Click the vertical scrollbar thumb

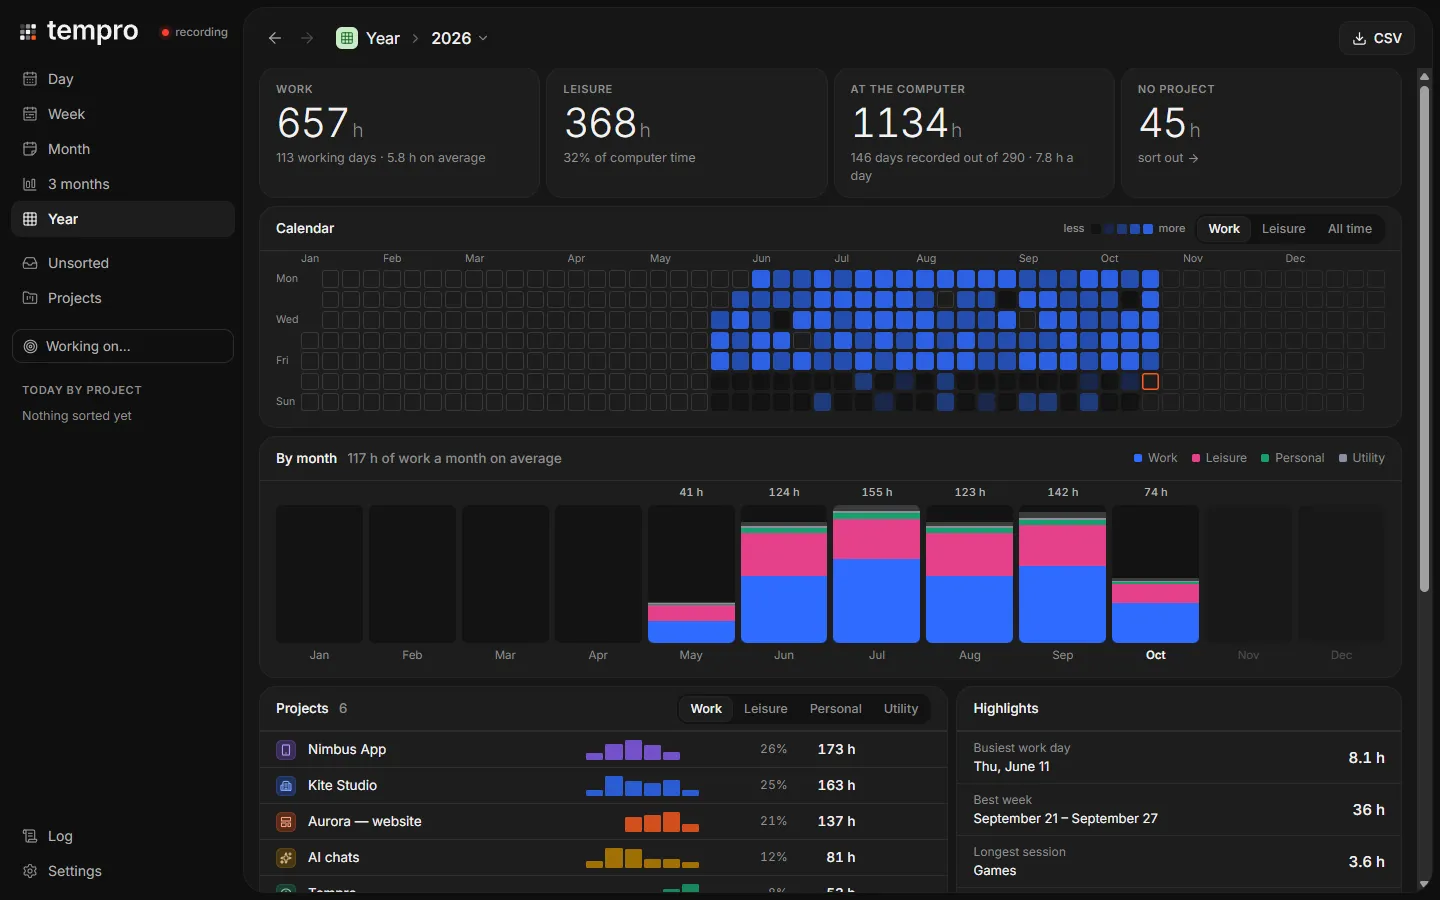(1424, 338)
